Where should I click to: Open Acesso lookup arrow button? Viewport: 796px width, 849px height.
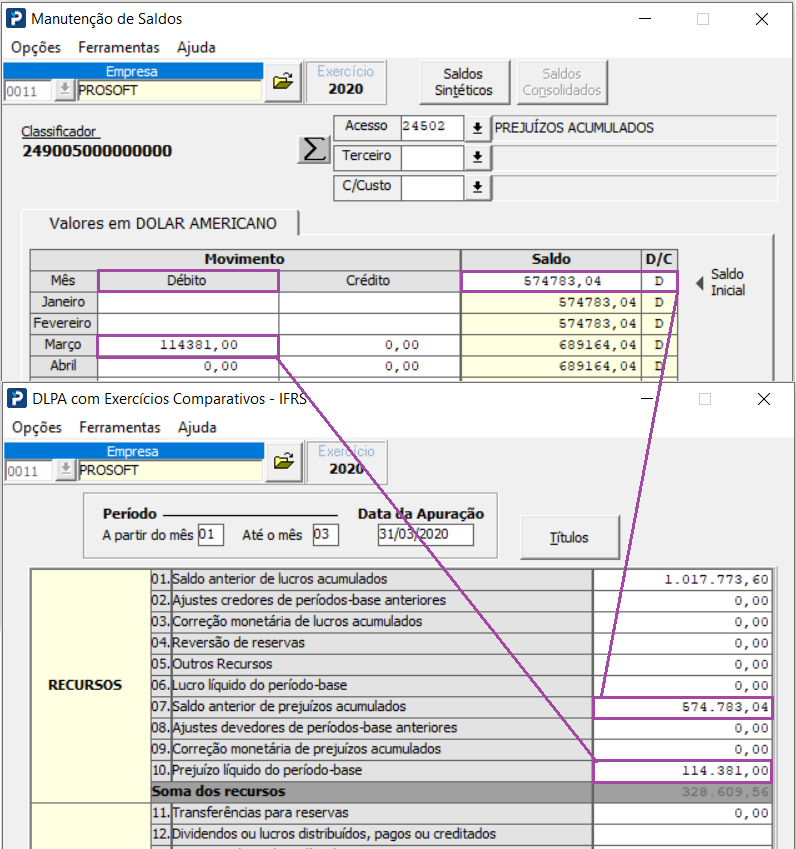point(478,128)
